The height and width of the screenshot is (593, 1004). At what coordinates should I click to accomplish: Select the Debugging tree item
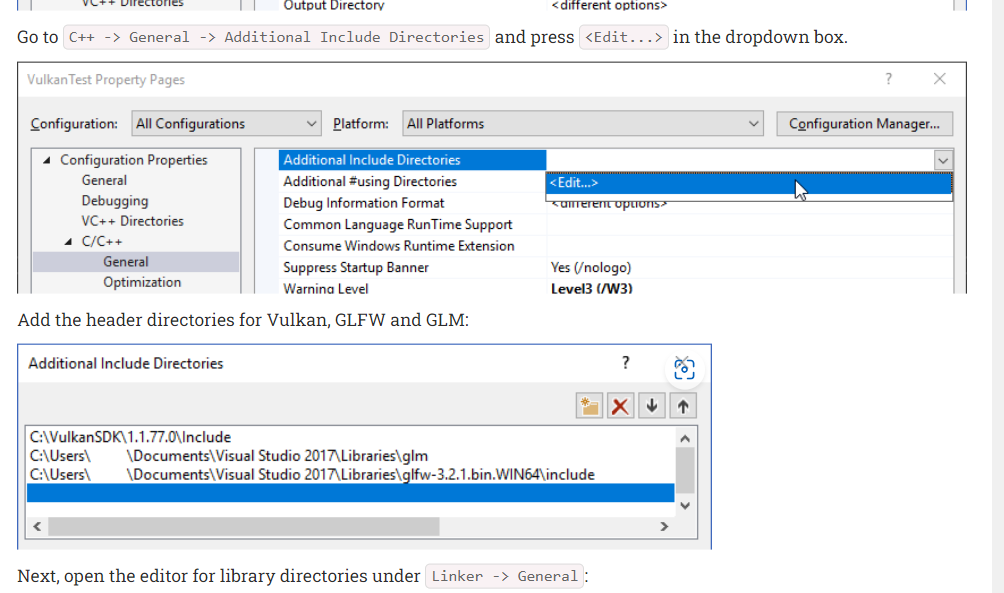tap(115, 201)
